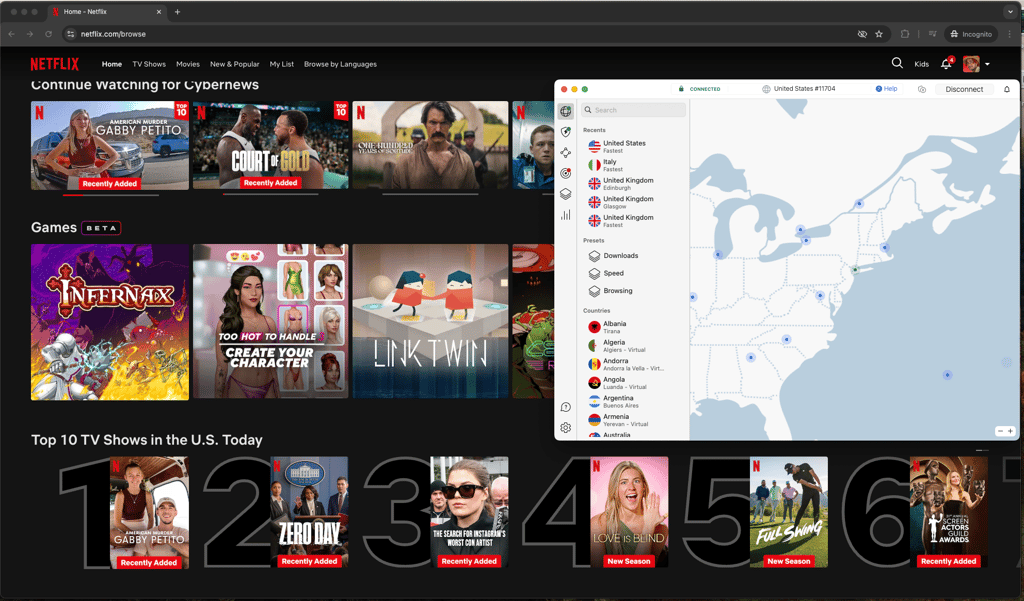Close the Home - Netflix tab
This screenshot has width=1024, height=601.
coord(159,12)
